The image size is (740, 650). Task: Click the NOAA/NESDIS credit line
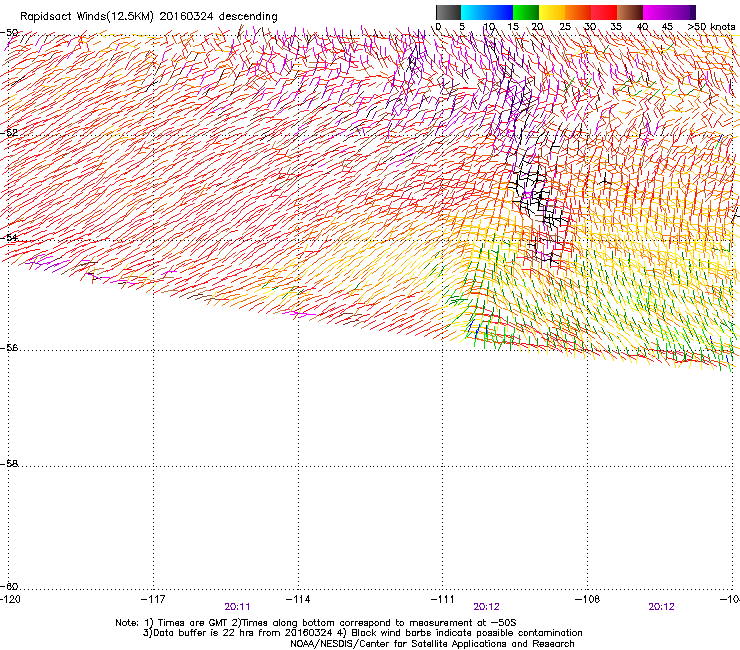[x=432, y=644]
